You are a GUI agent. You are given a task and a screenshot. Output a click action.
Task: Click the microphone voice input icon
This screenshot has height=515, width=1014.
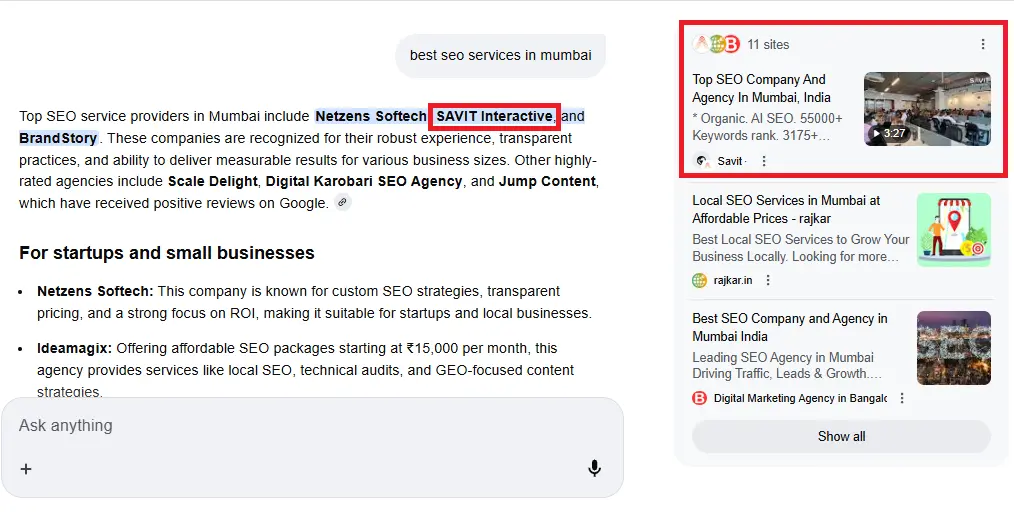[x=594, y=468]
